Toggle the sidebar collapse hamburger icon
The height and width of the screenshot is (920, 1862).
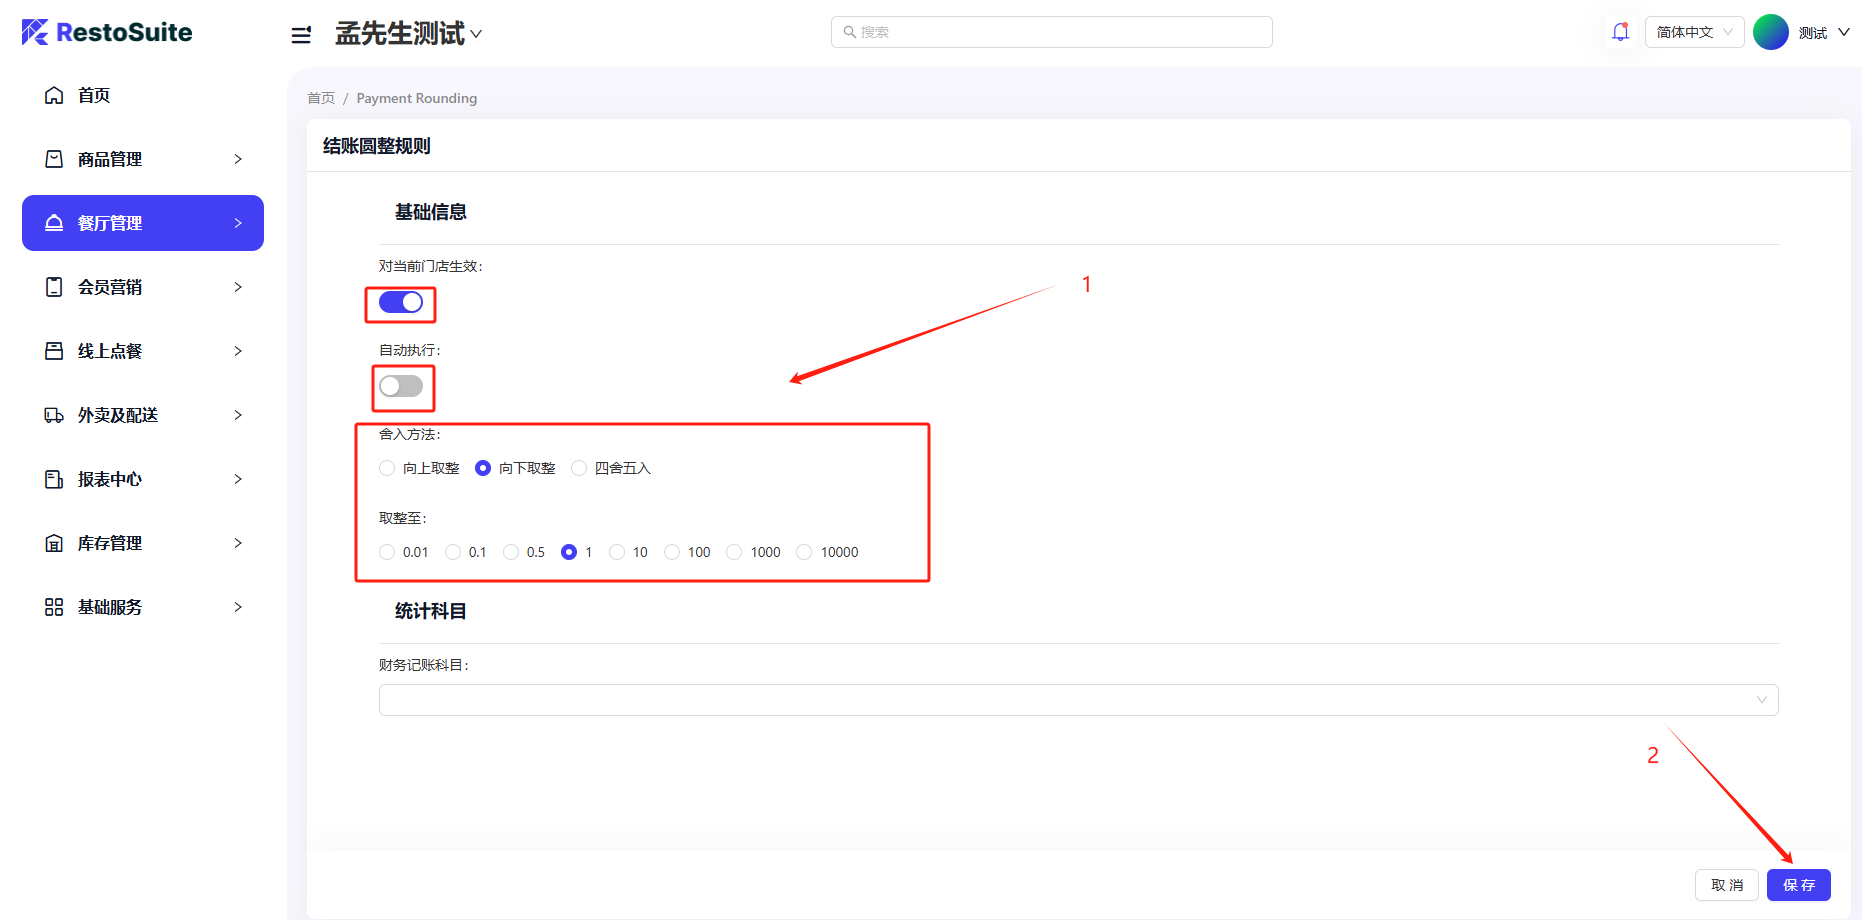tap(301, 35)
